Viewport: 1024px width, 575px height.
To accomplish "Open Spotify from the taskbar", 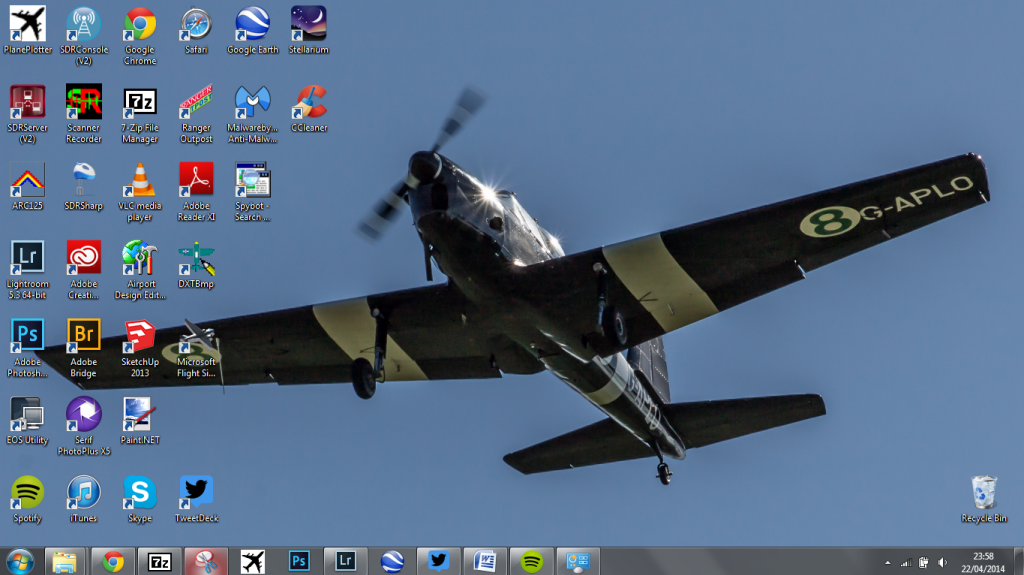I will coord(532,561).
